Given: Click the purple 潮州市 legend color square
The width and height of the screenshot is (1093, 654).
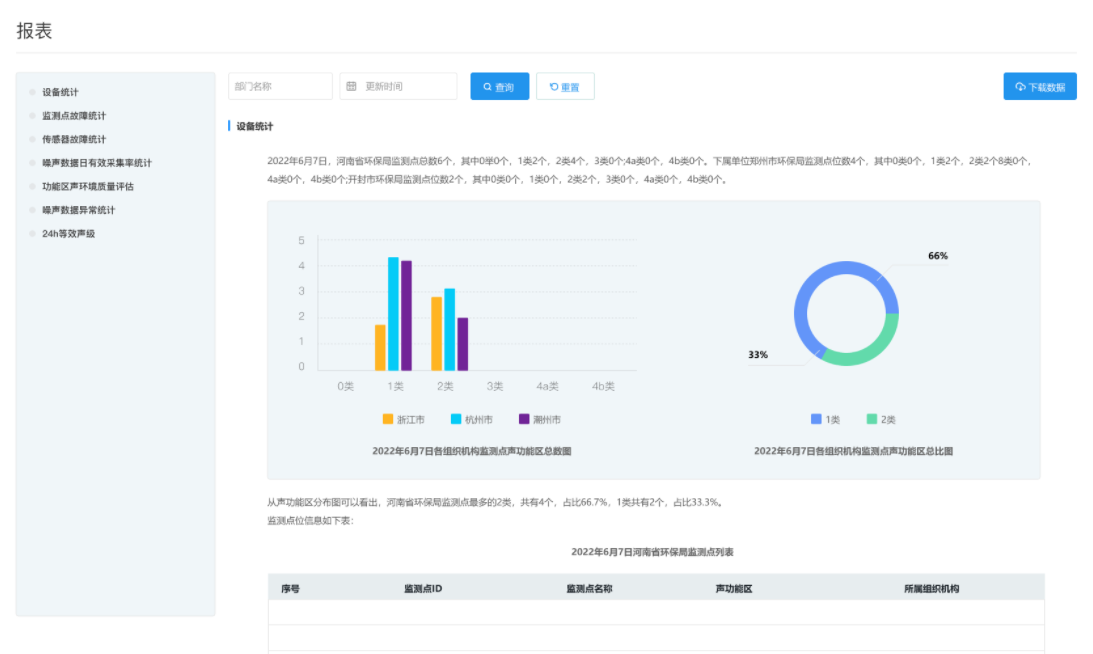Looking at the screenshot, I should coord(523,417).
